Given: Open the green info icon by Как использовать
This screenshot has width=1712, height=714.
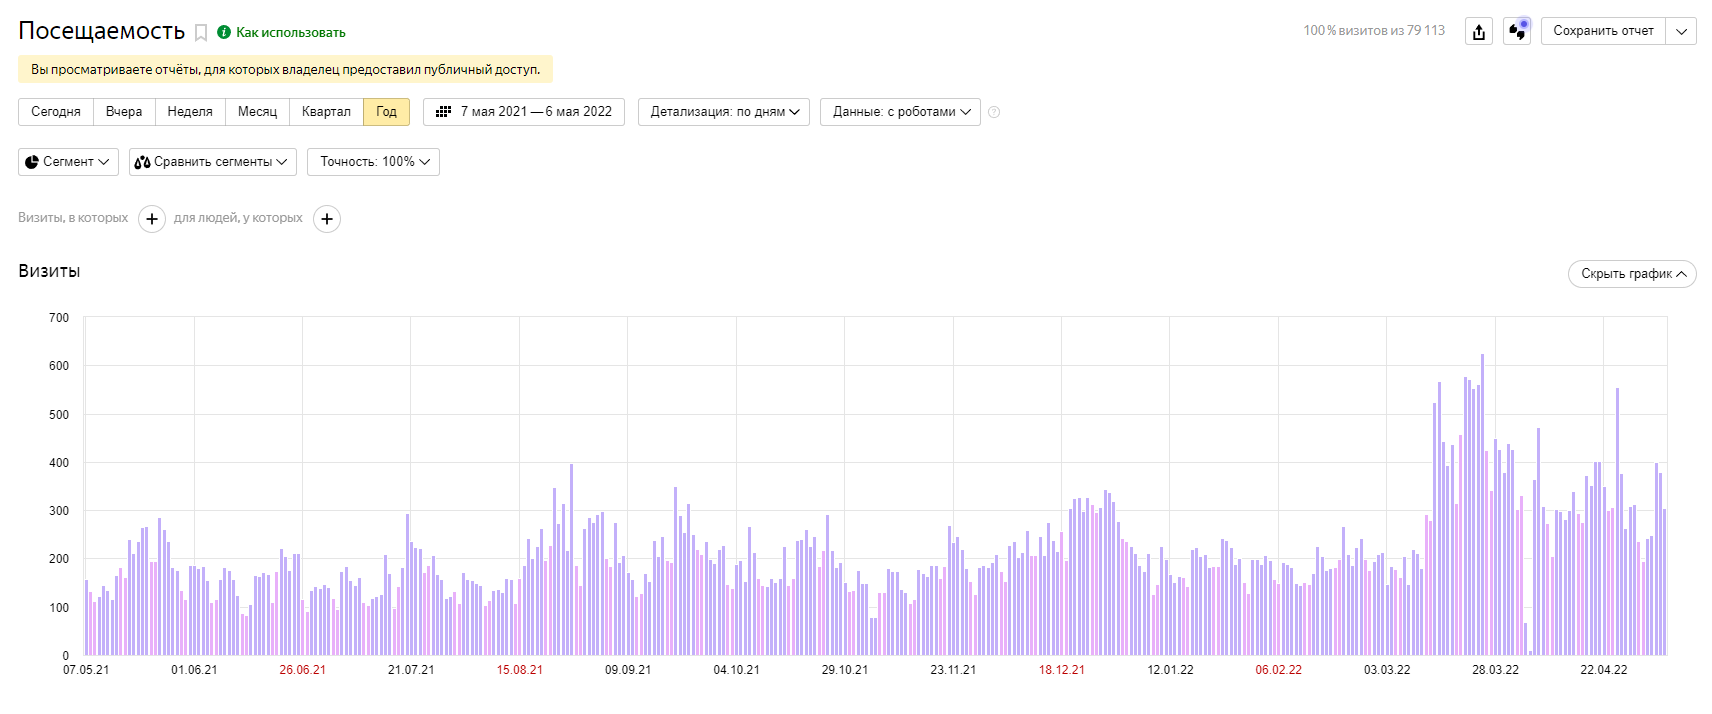Looking at the screenshot, I should [224, 32].
